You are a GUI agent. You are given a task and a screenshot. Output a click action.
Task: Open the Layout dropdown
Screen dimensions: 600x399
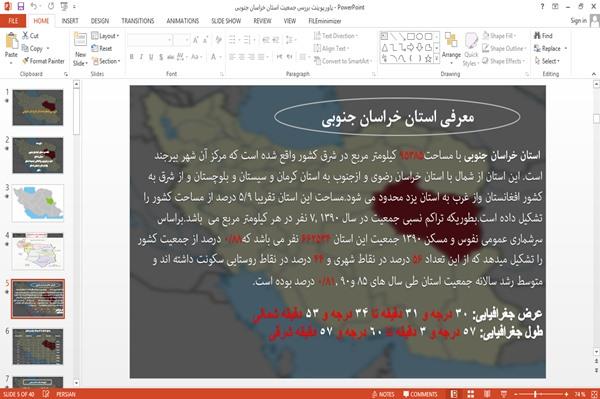(105, 36)
